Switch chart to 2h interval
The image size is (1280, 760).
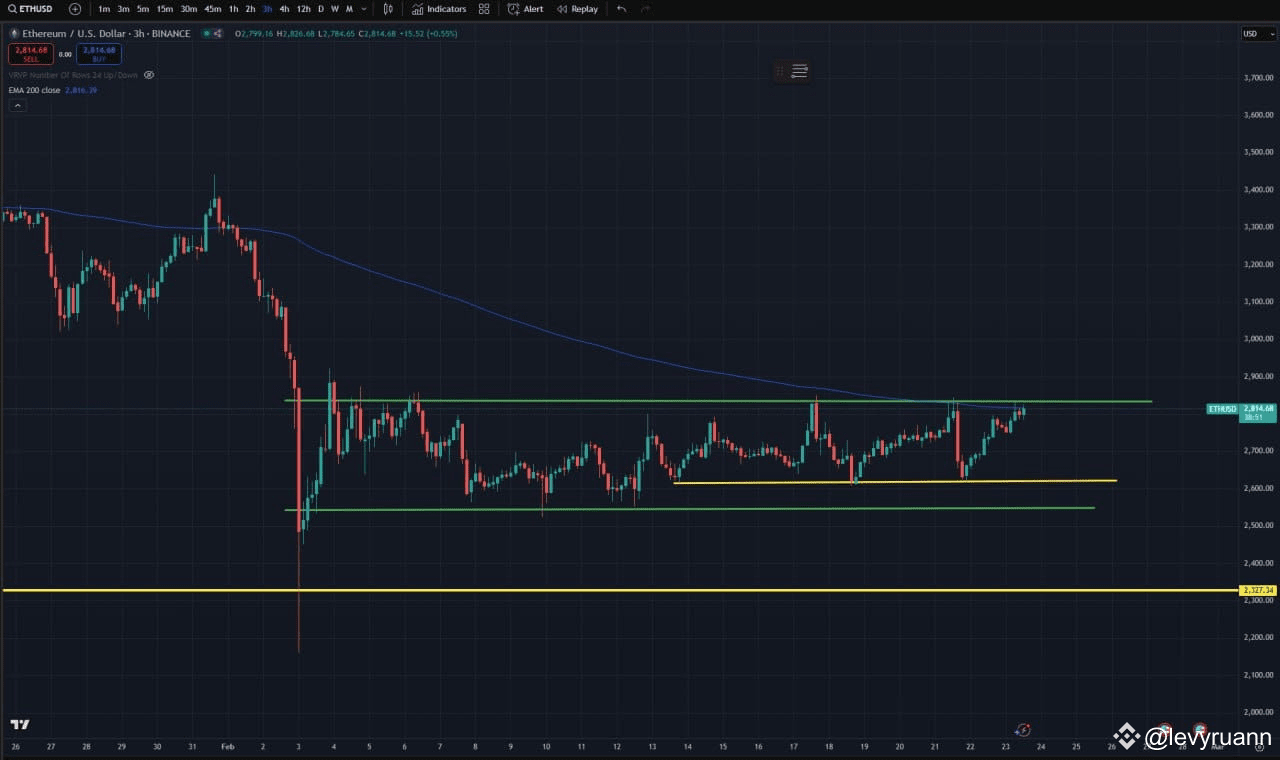pyautogui.click(x=250, y=9)
